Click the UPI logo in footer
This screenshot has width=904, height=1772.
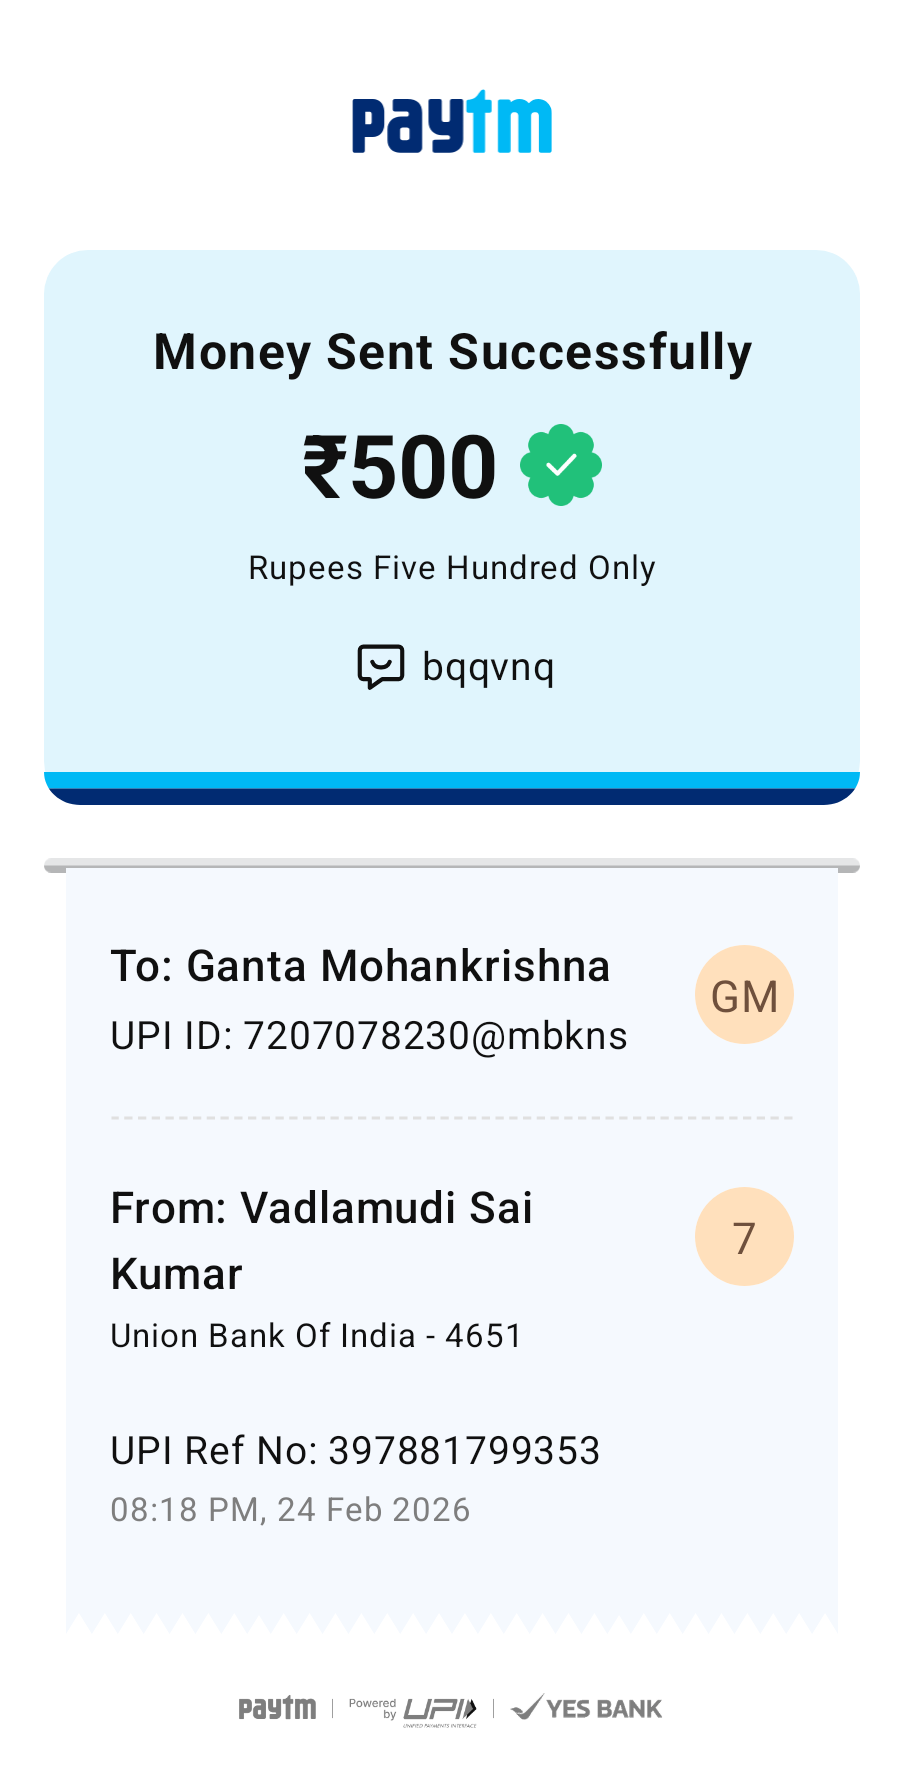pos(441,1709)
